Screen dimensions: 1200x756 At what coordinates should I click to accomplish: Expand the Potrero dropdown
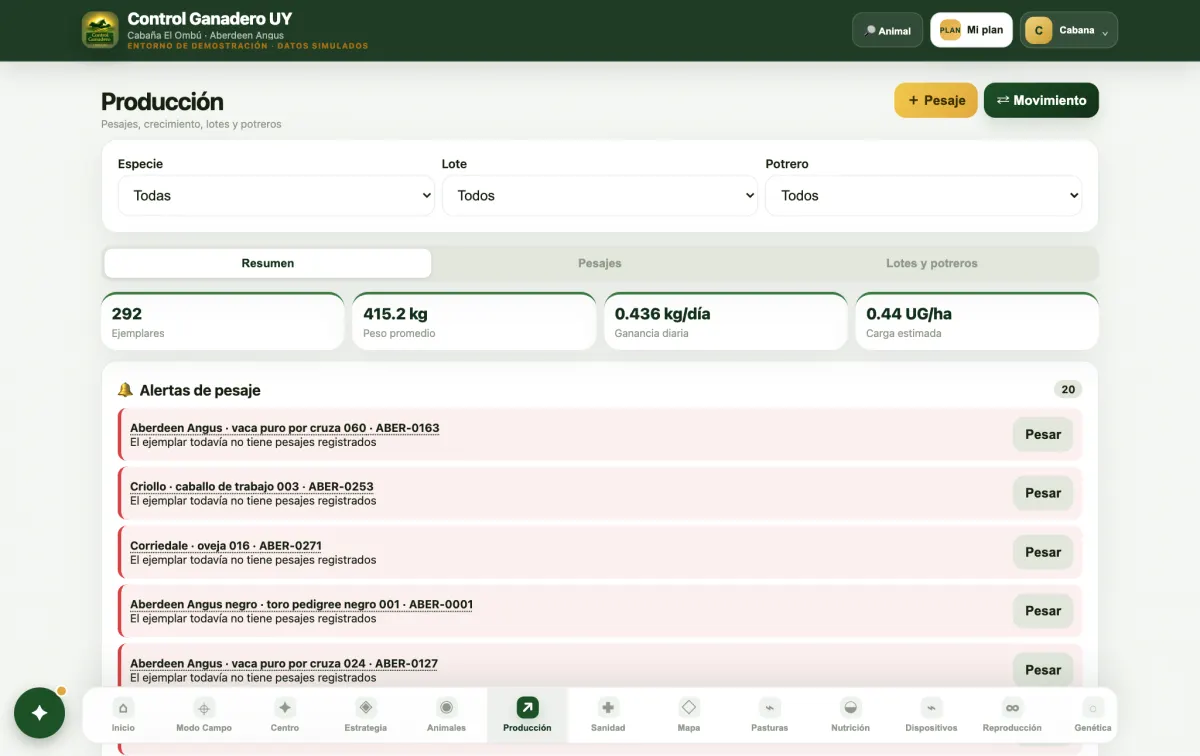coord(923,196)
